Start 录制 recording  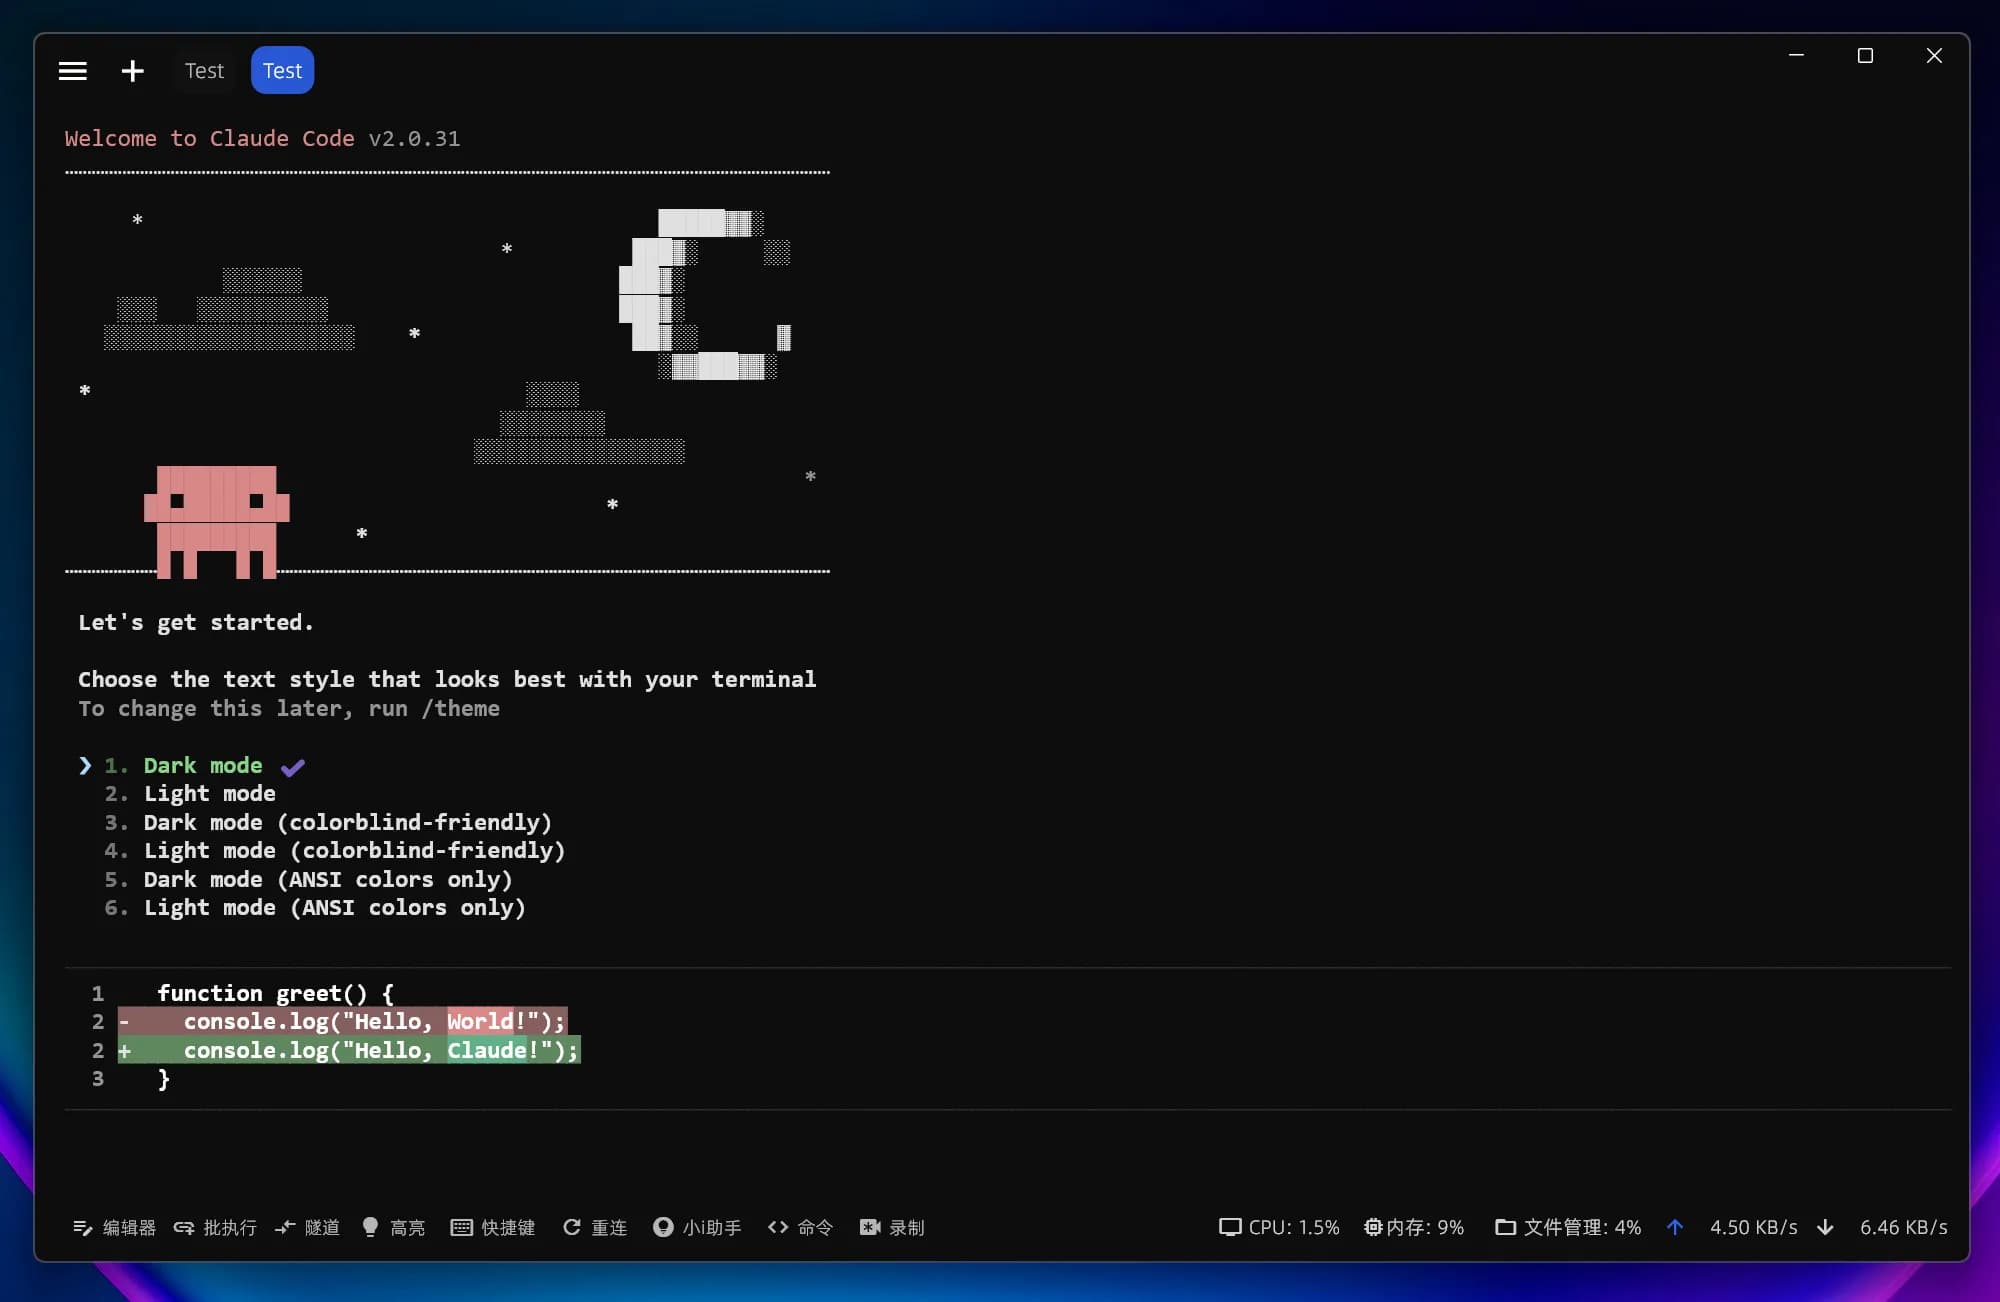(x=892, y=1227)
